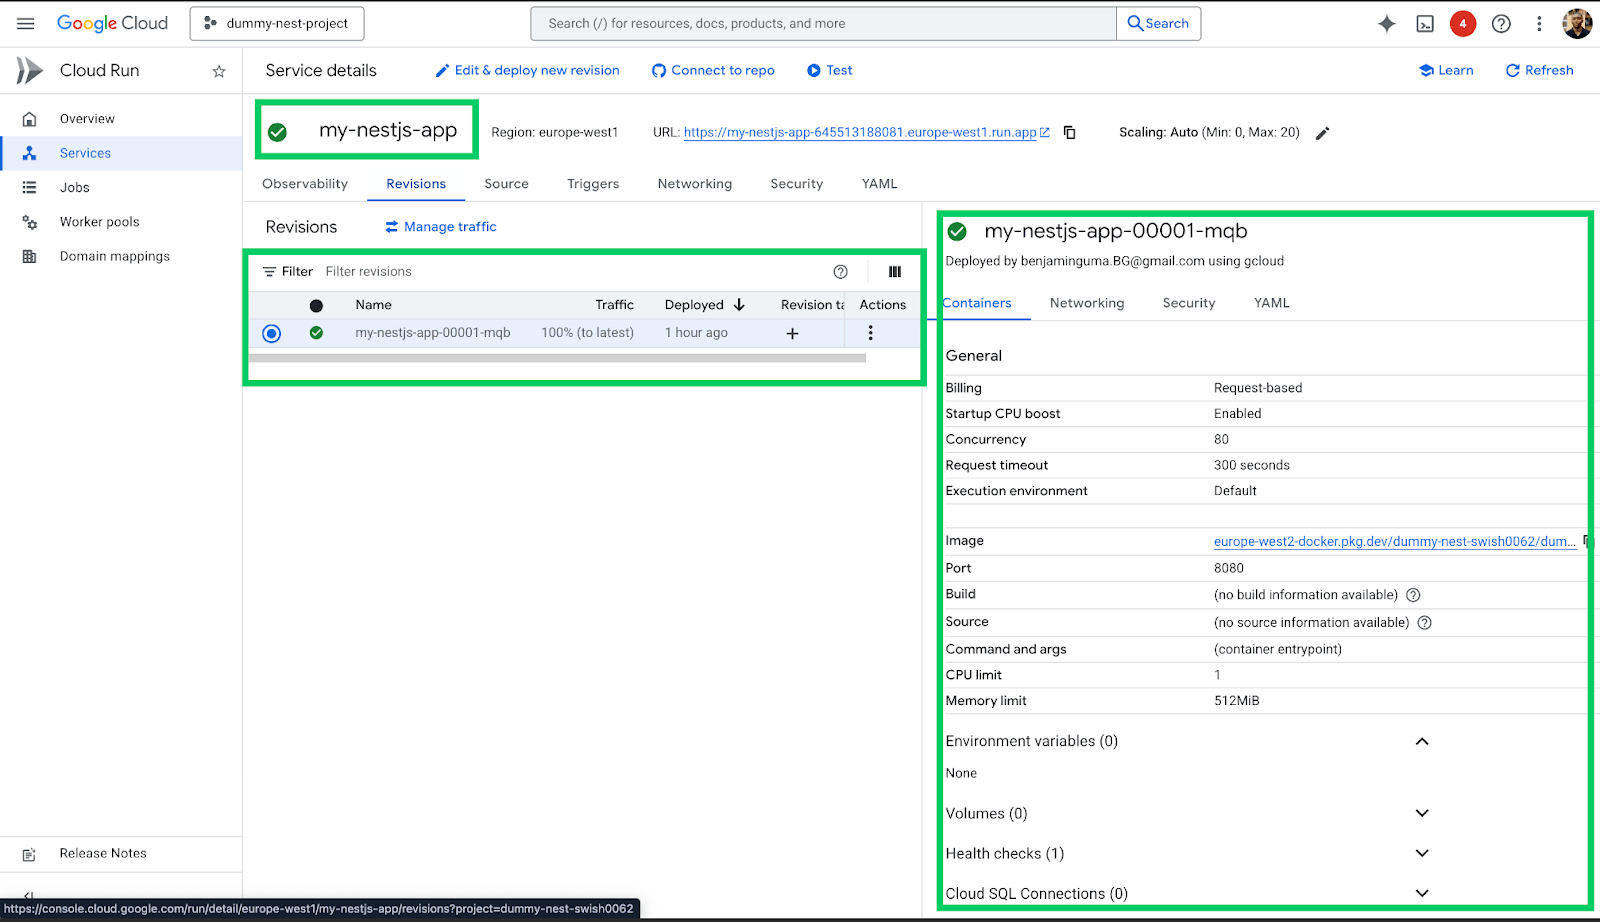Click the Filter icon in revisions table
The width and height of the screenshot is (1600, 922).
coord(269,272)
